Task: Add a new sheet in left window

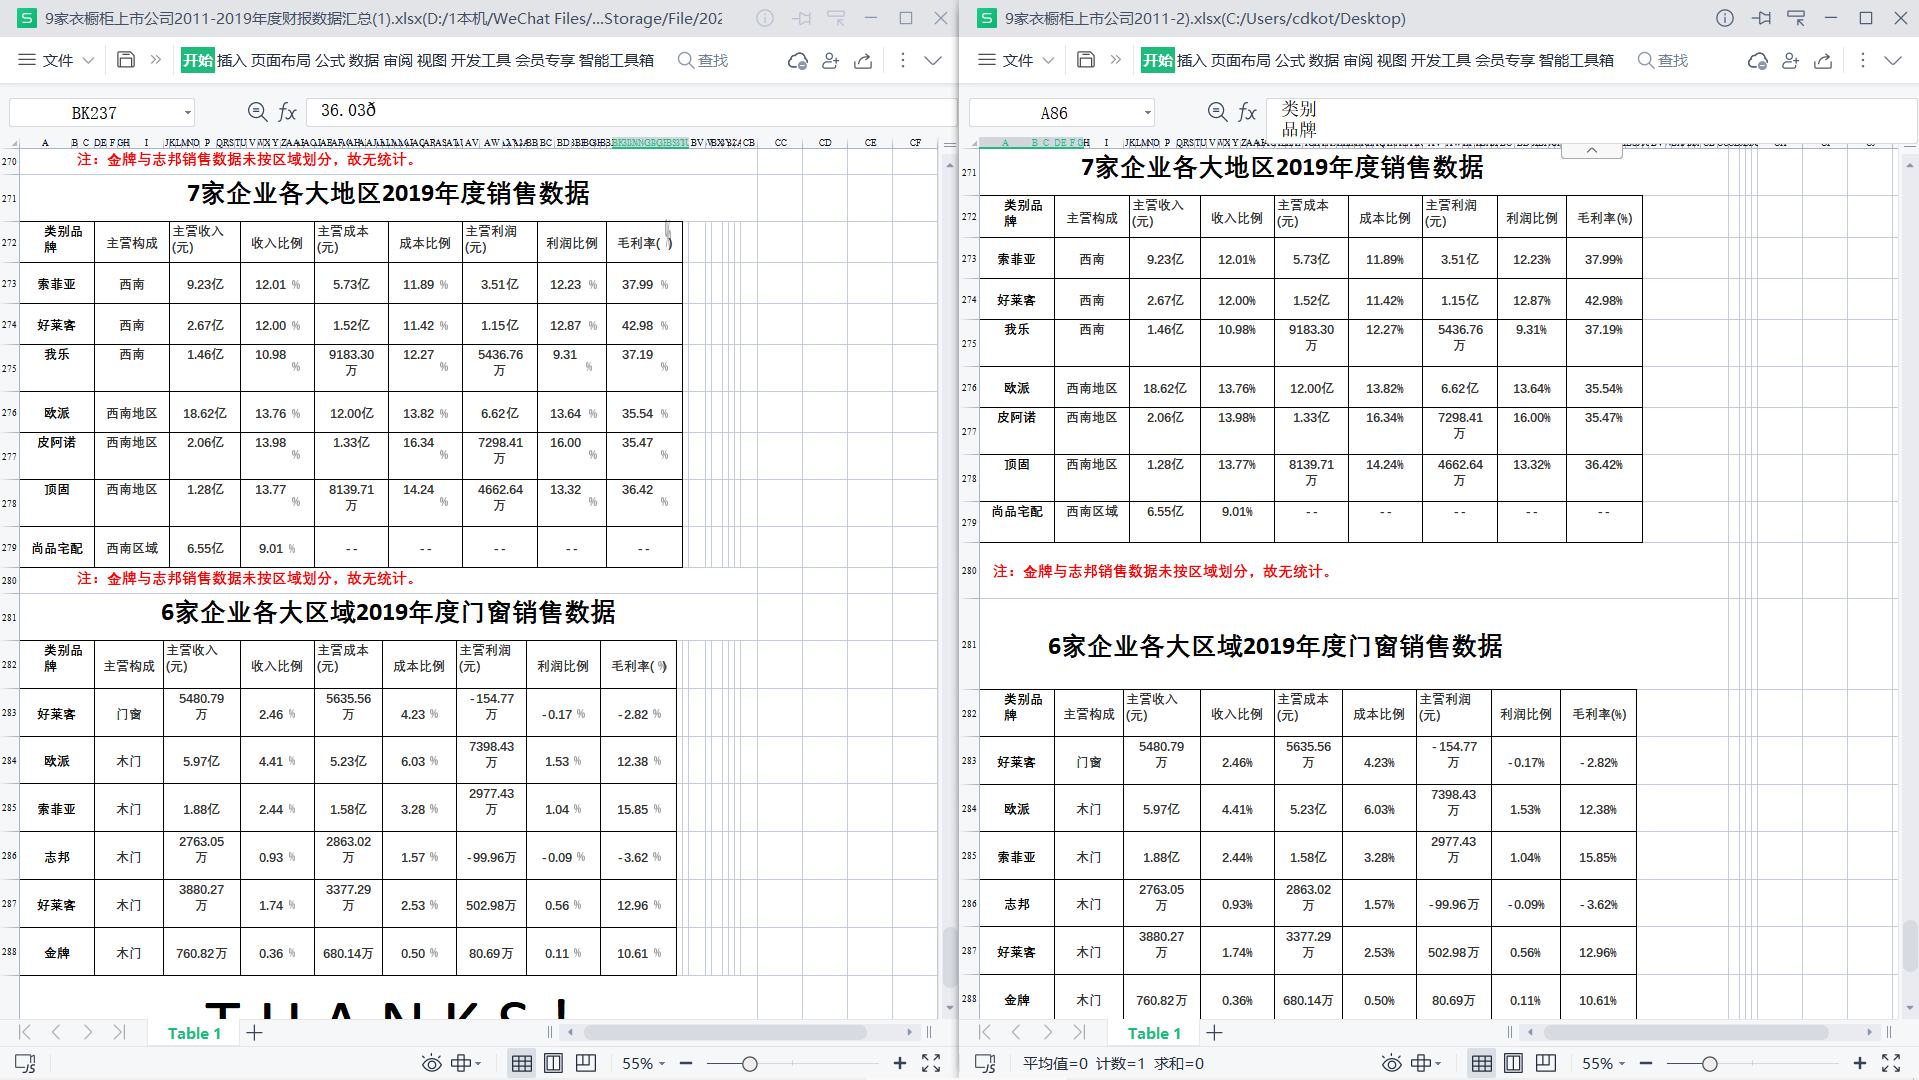Action: pyautogui.click(x=255, y=1033)
